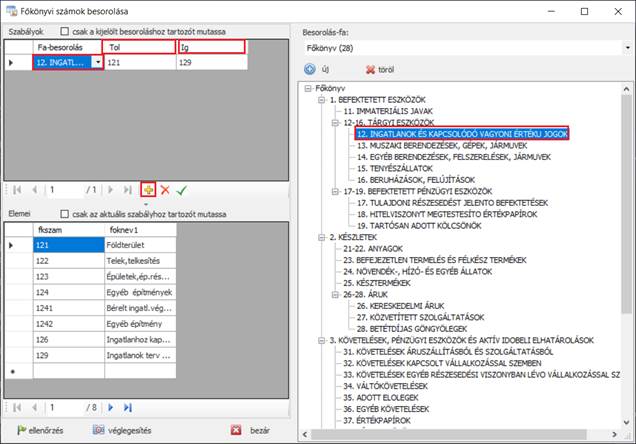
Task: Open the Fa-besorolás cell dropdown arrow
Action: click(x=97, y=62)
